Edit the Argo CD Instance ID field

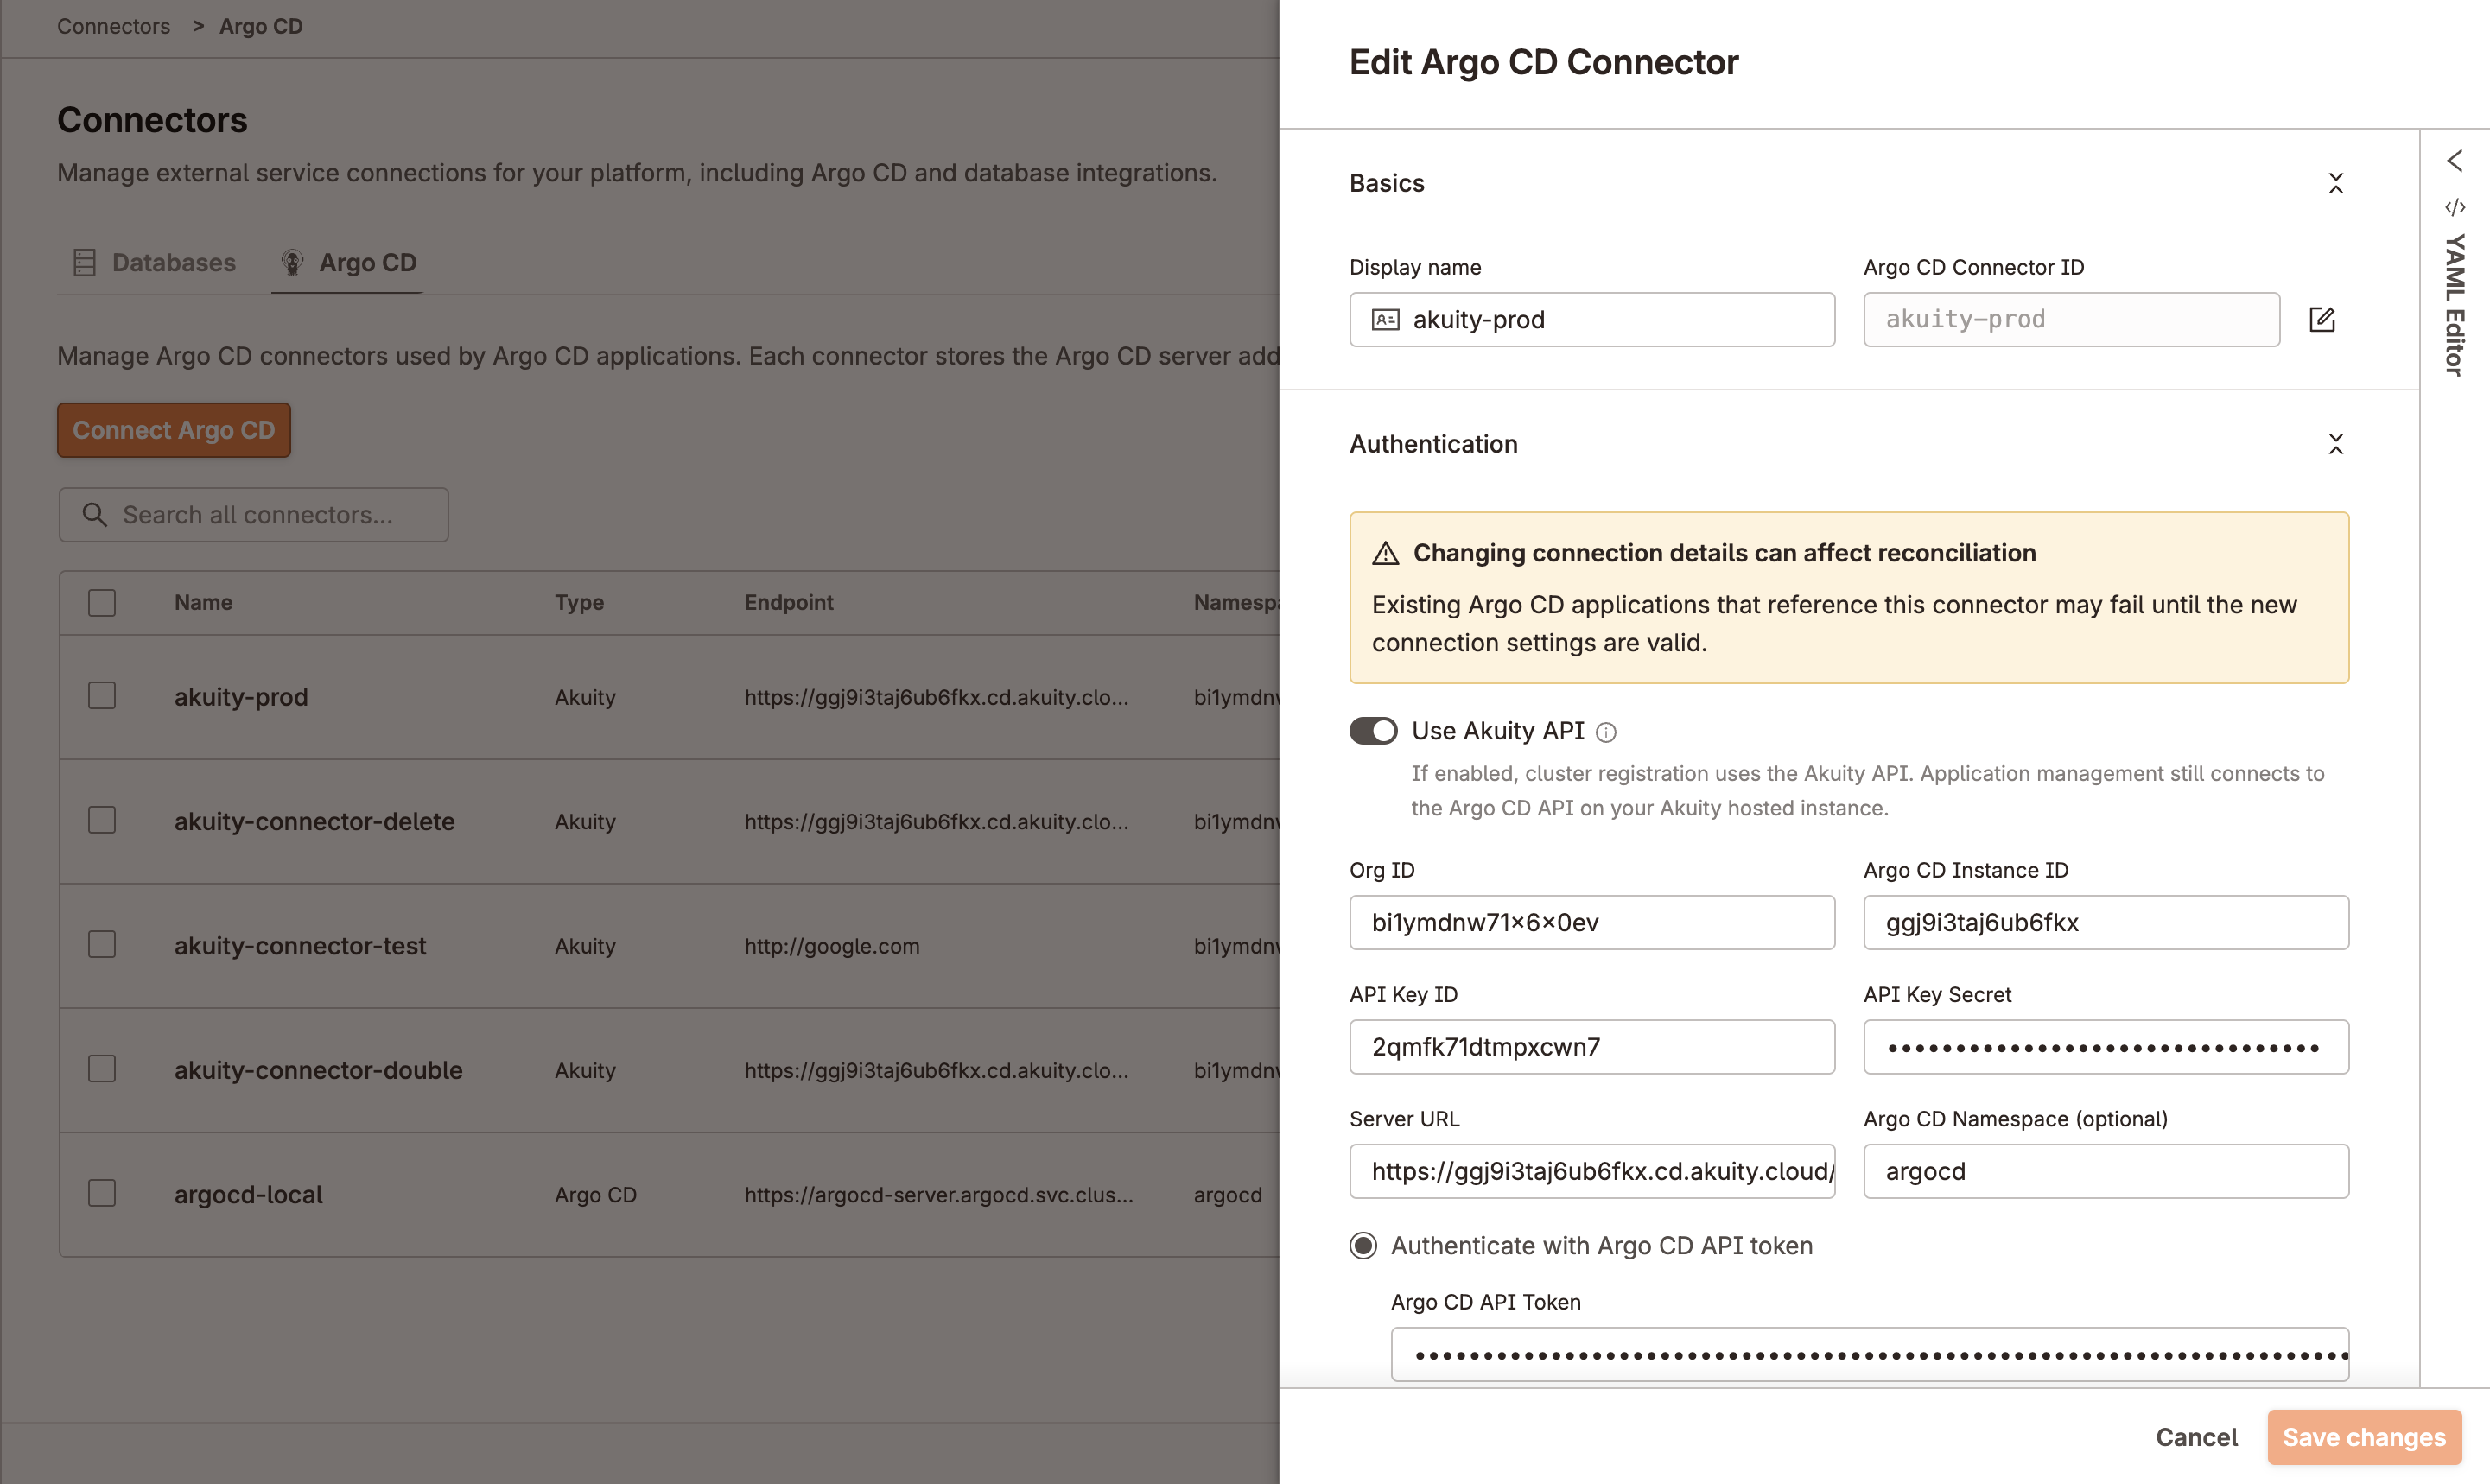(2106, 922)
